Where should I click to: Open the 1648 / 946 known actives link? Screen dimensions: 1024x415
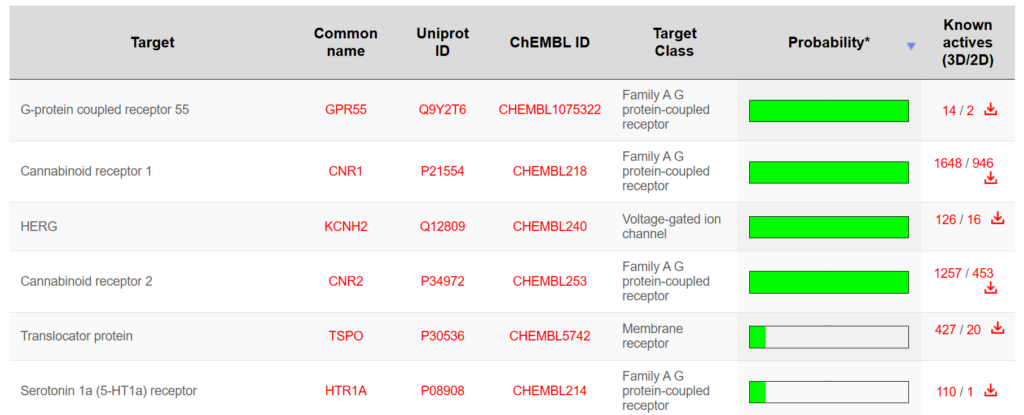click(963, 163)
